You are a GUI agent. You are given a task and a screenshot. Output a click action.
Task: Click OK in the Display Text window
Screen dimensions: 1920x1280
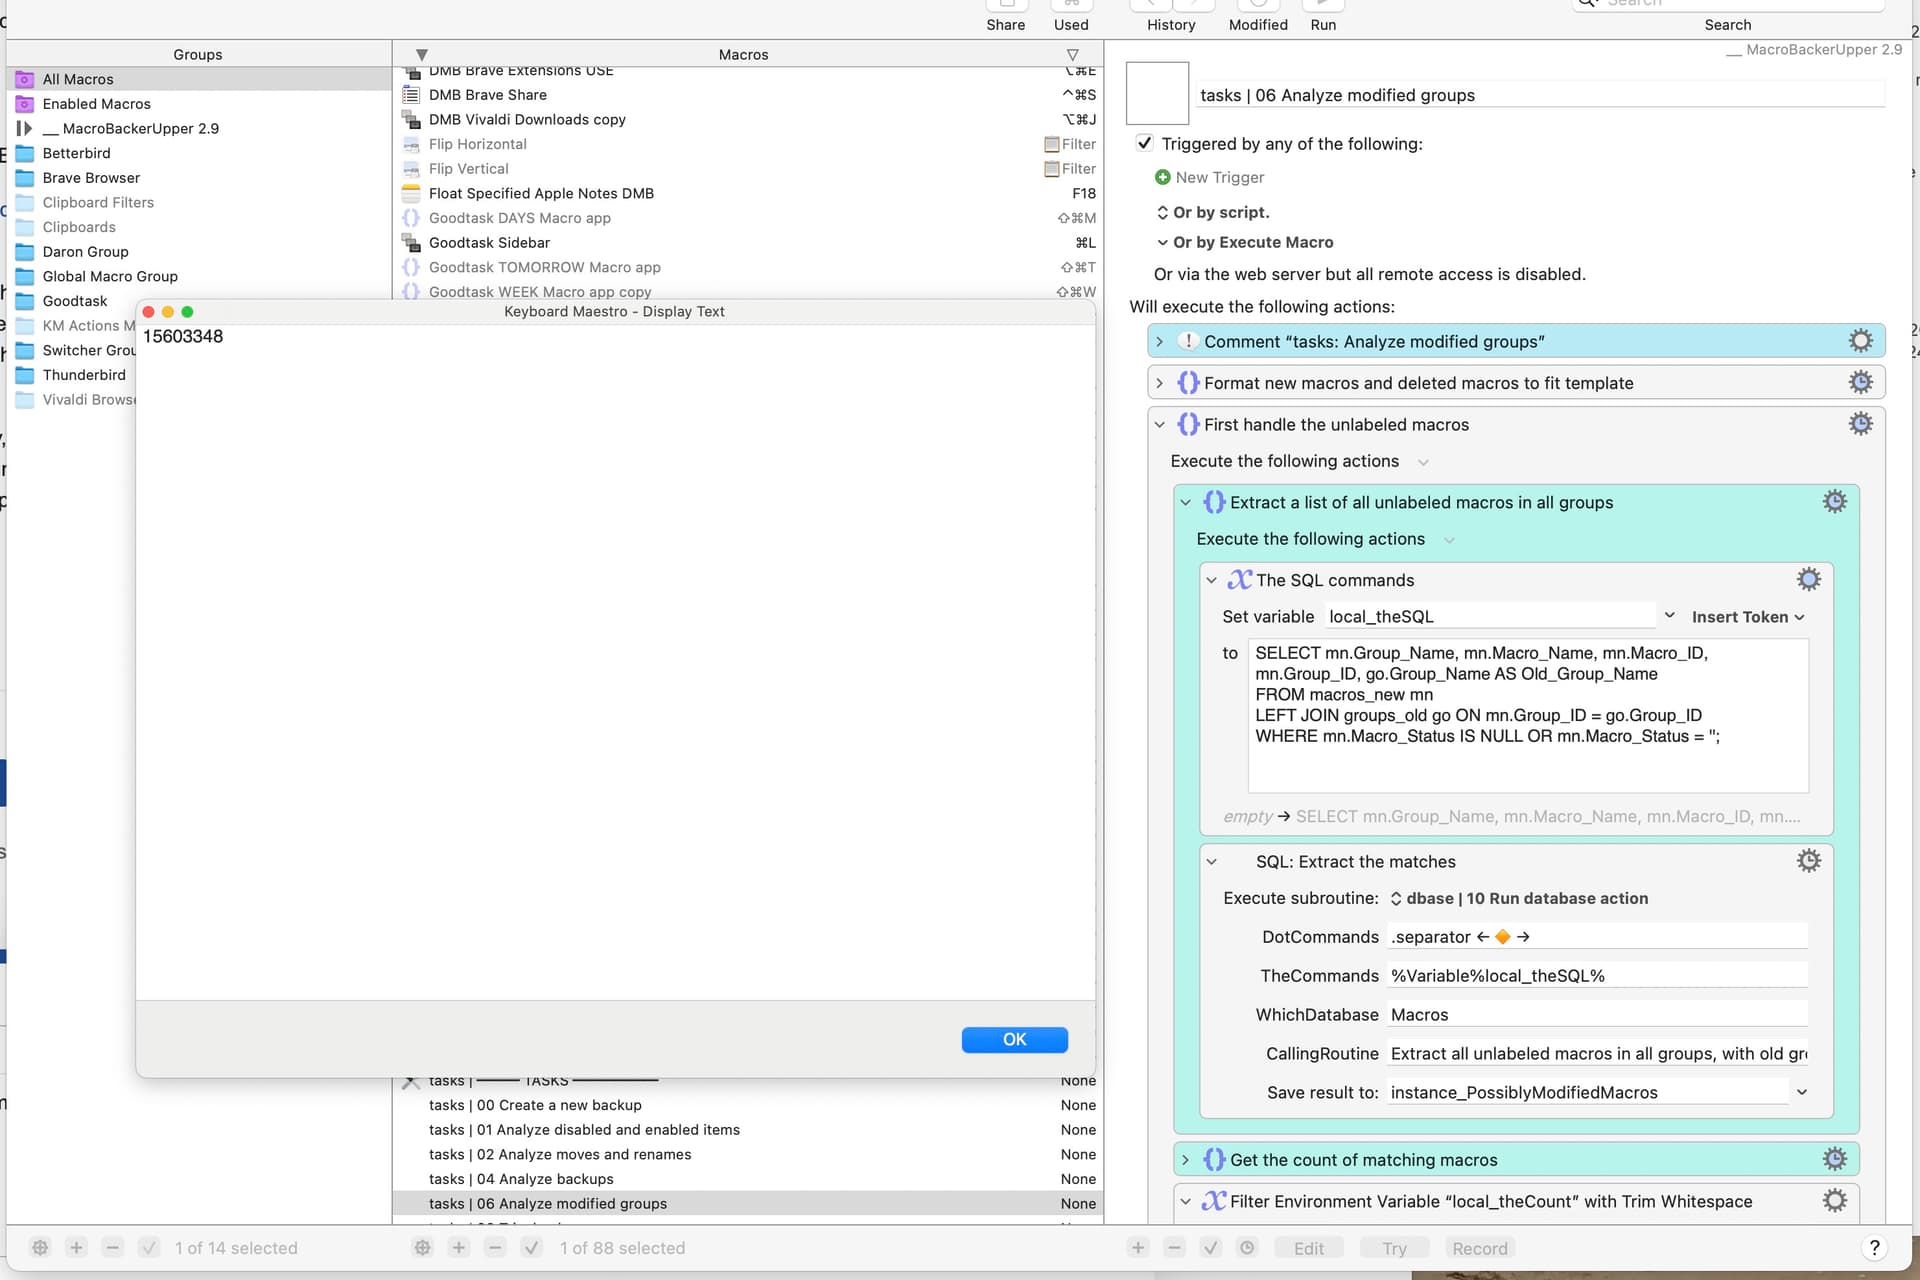click(1014, 1039)
